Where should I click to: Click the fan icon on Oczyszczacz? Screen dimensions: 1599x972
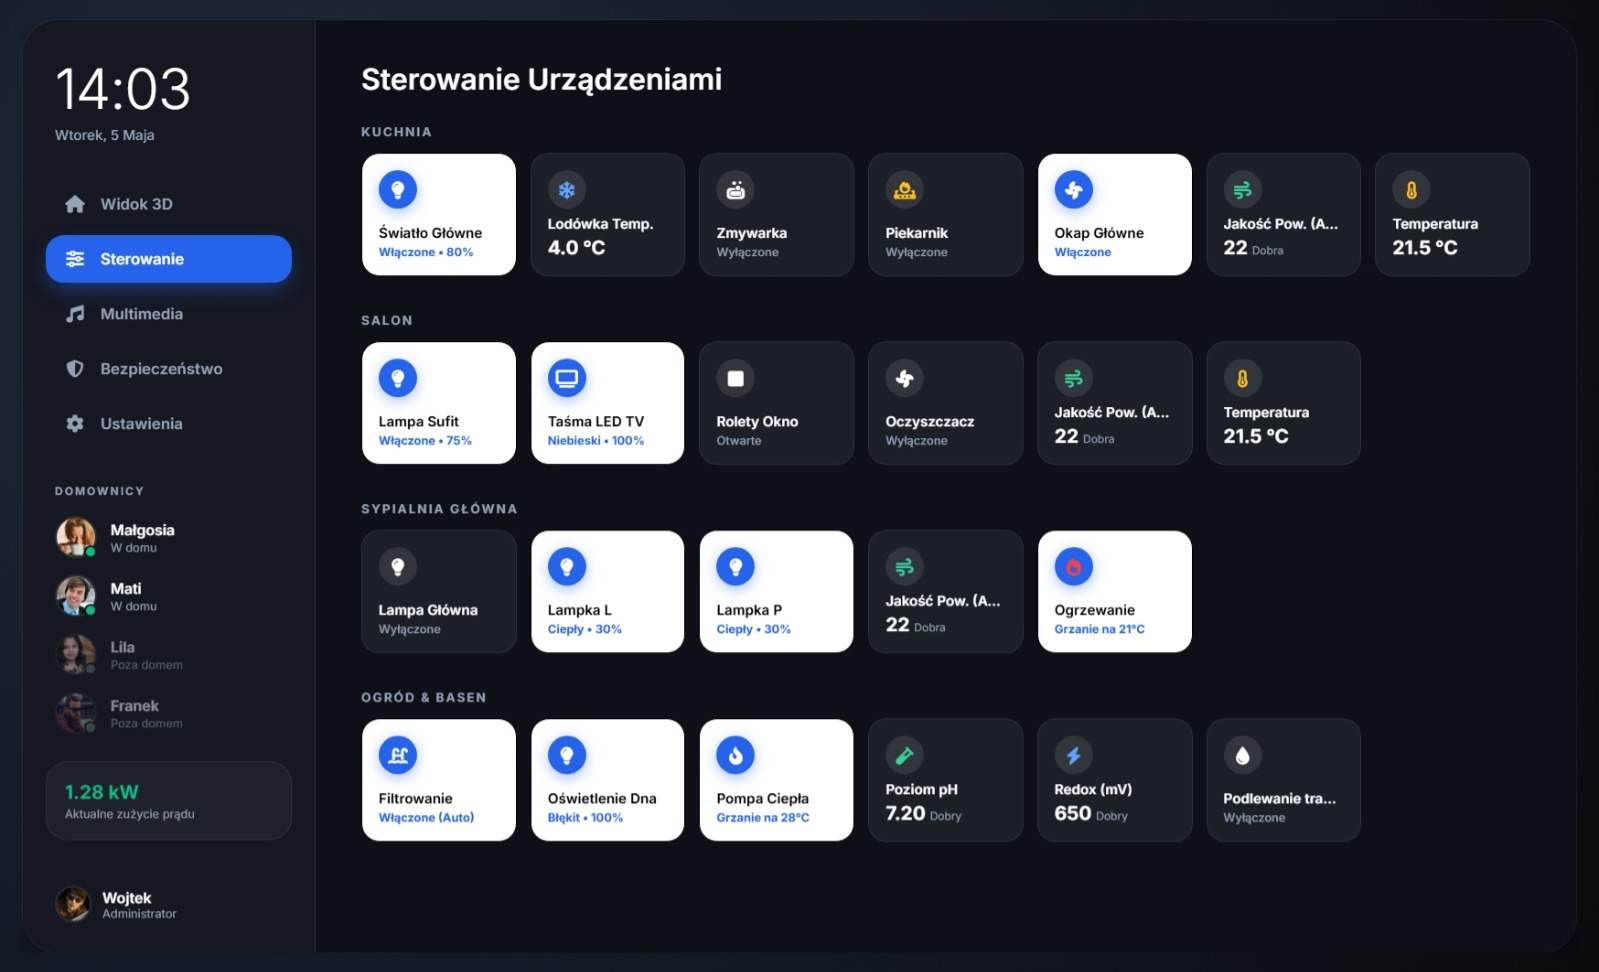(x=905, y=378)
